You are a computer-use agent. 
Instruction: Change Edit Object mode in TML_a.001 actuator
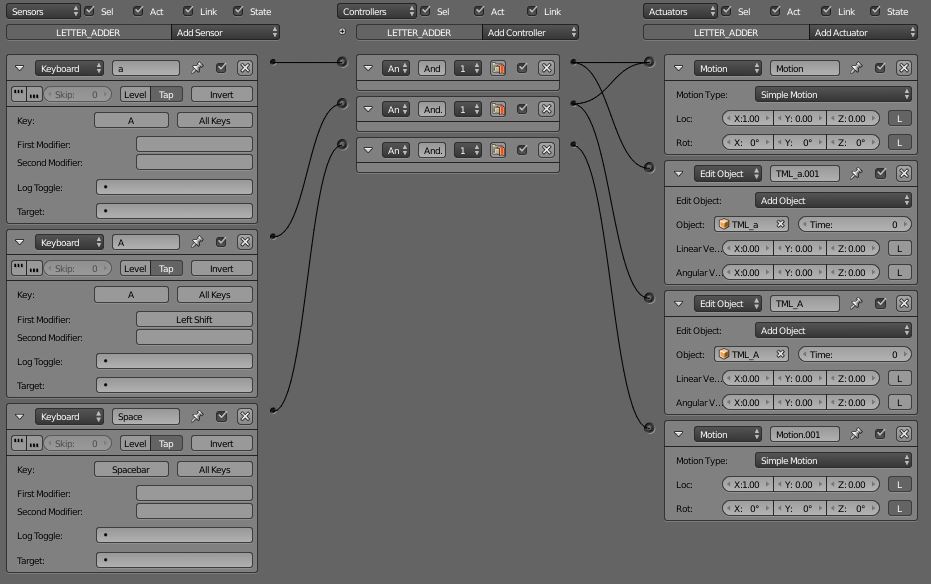coord(833,201)
